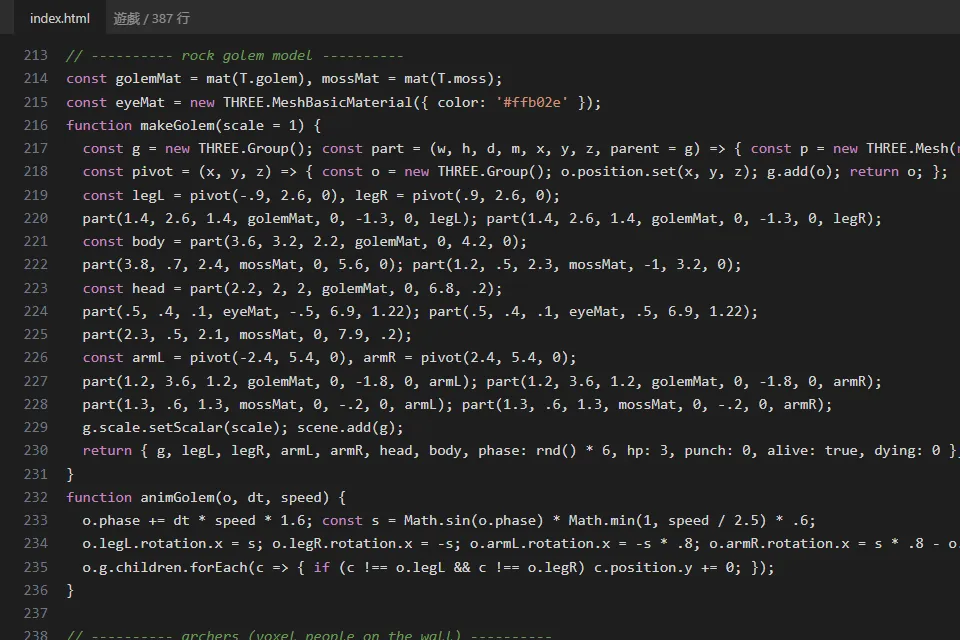960x640 pixels.
Task: Click "o.g.children.forEach" on line 235
Action: pyautogui.click(x=165, y=568)
